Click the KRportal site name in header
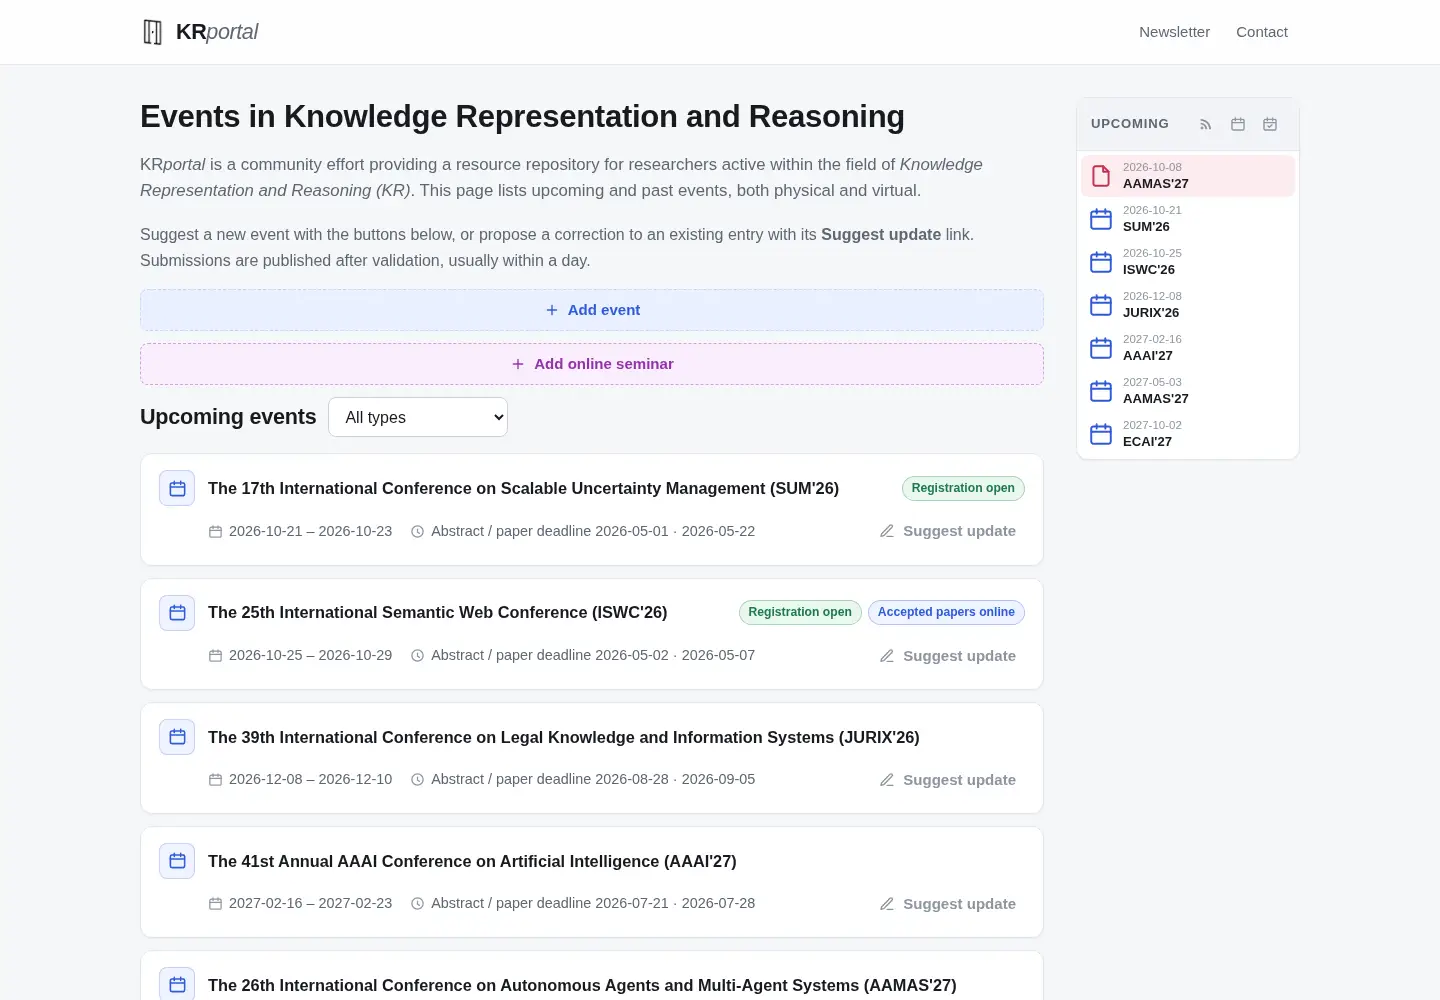1440x1000 pixels. click(217, 32)
